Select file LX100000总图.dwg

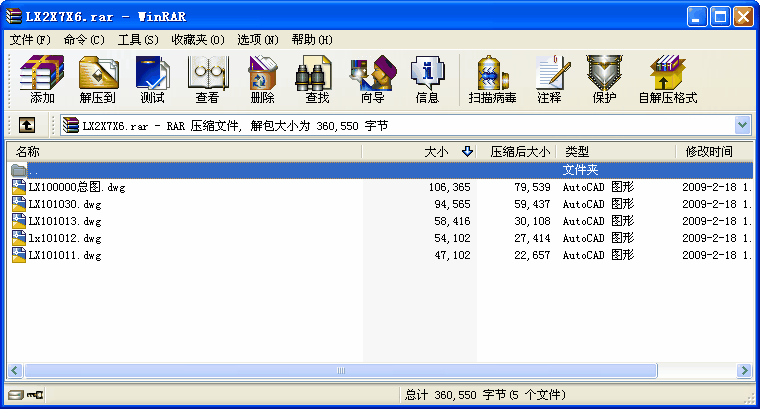pyautogui.click(x=77, y=187)
